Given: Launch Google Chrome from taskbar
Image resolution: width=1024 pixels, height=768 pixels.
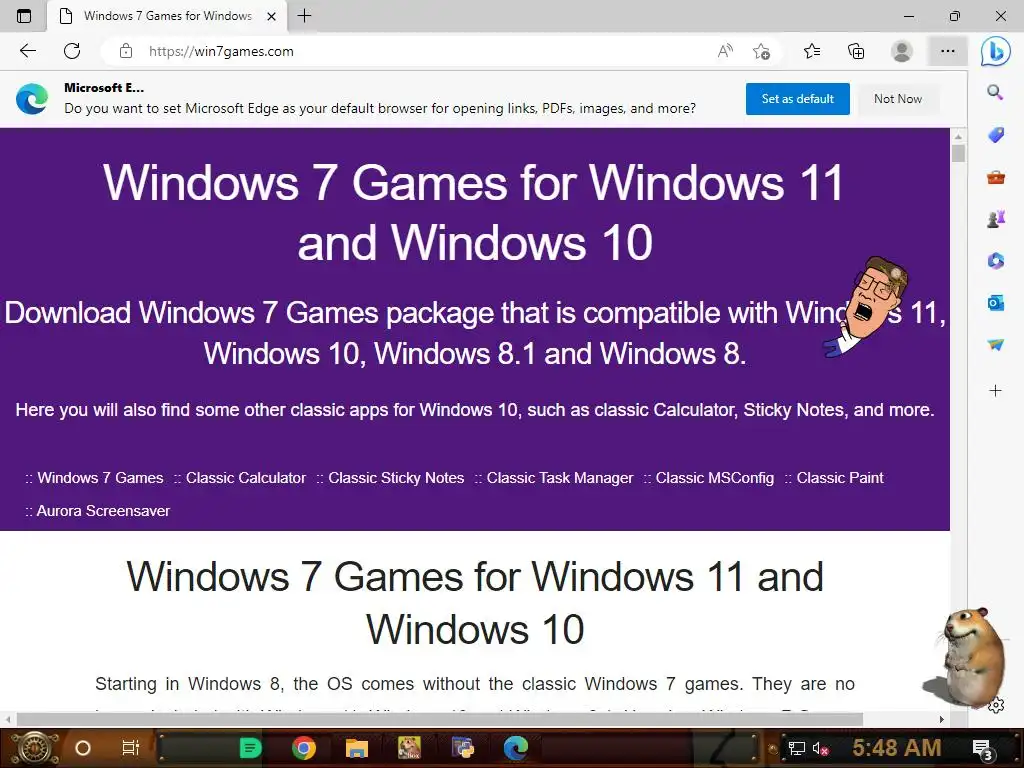Looking at the screenshot, I should [x=304, y=748].
